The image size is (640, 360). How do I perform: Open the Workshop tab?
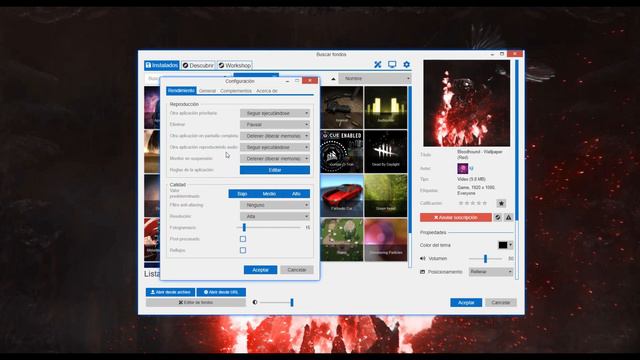235,65
